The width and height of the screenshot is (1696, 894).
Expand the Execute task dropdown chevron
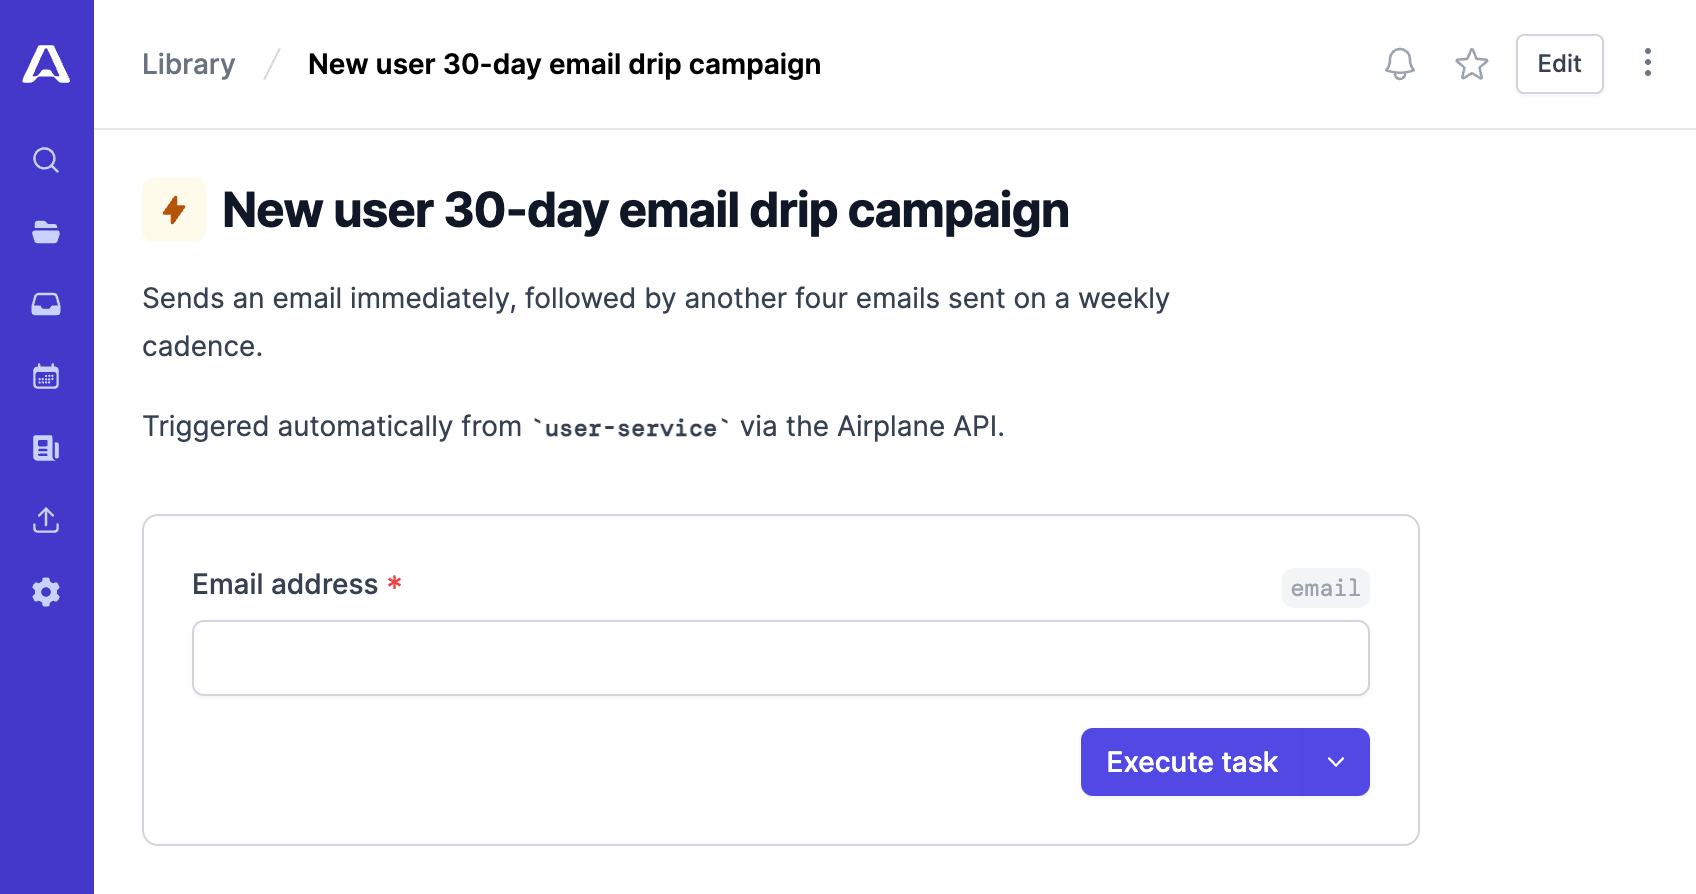pos(1336,762)
